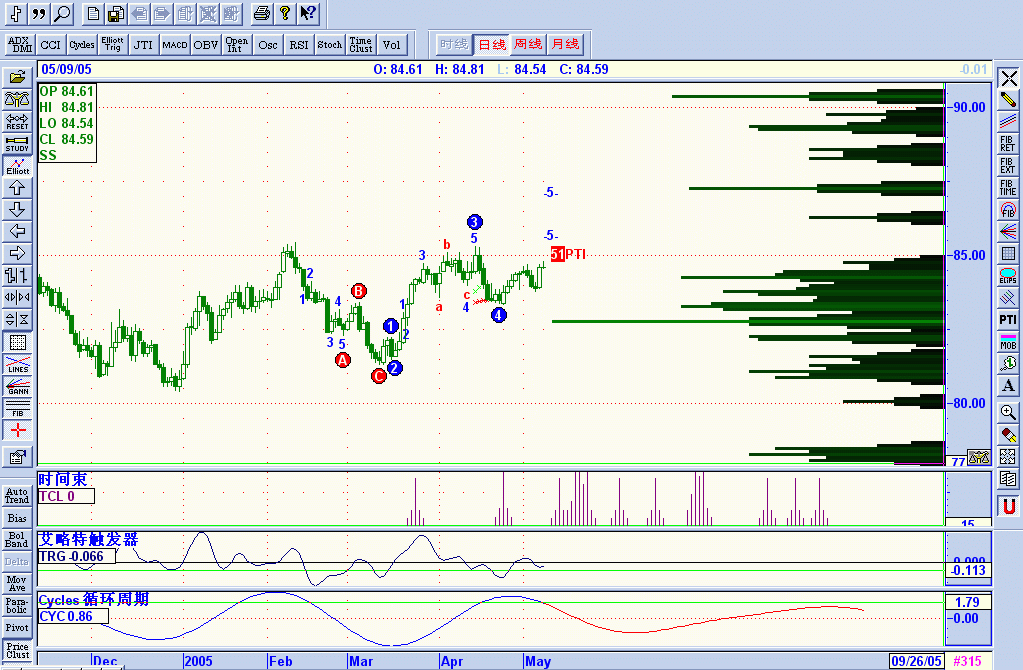Select the 月线 monthly timeframe tab

pyautogui.click(x=565, y=44)
